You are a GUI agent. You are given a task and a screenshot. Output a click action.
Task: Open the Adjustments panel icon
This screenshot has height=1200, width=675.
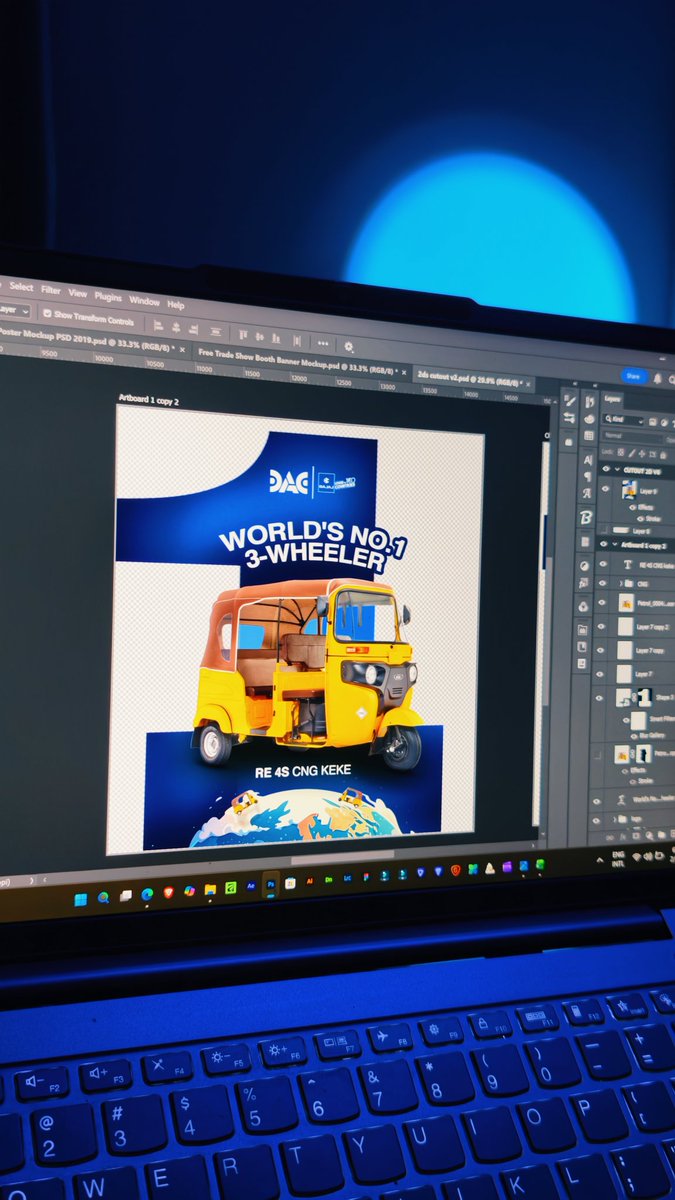click(x=584, y=566)
